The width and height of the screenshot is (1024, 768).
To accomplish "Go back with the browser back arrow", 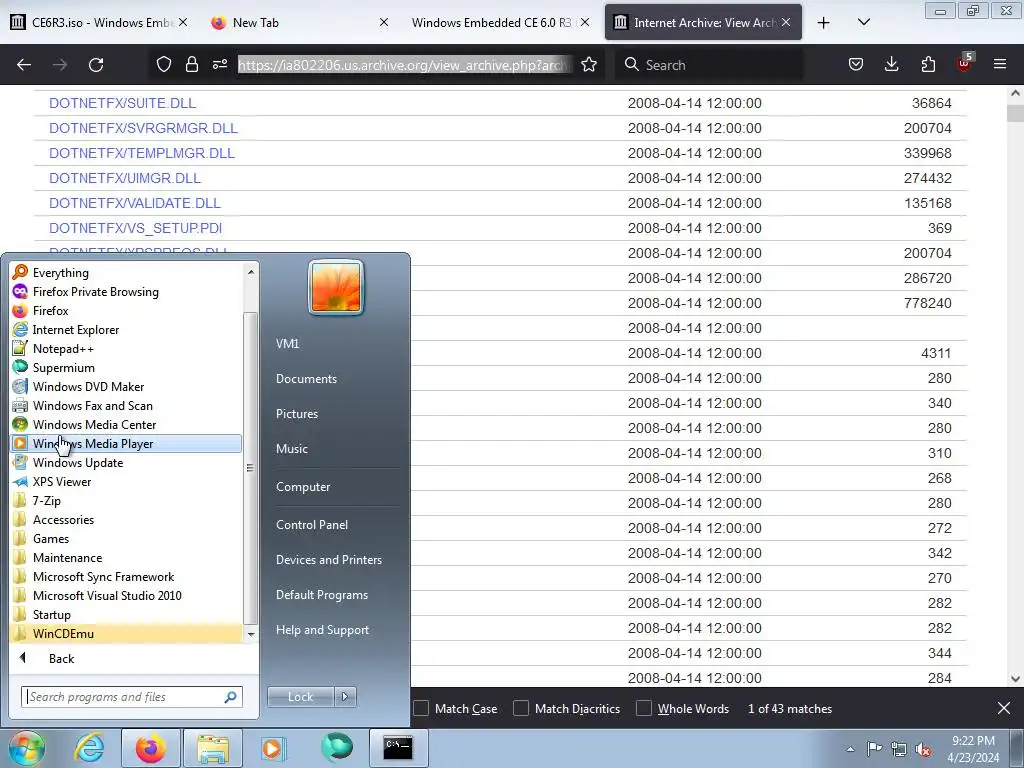I will point(24,65).
